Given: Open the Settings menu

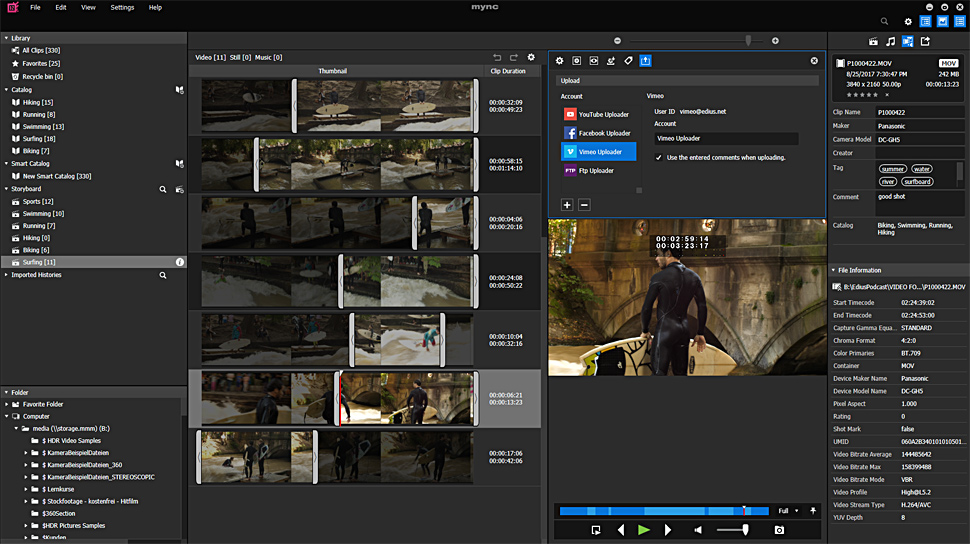Looking at the screenshot, I should pos(122,7).
